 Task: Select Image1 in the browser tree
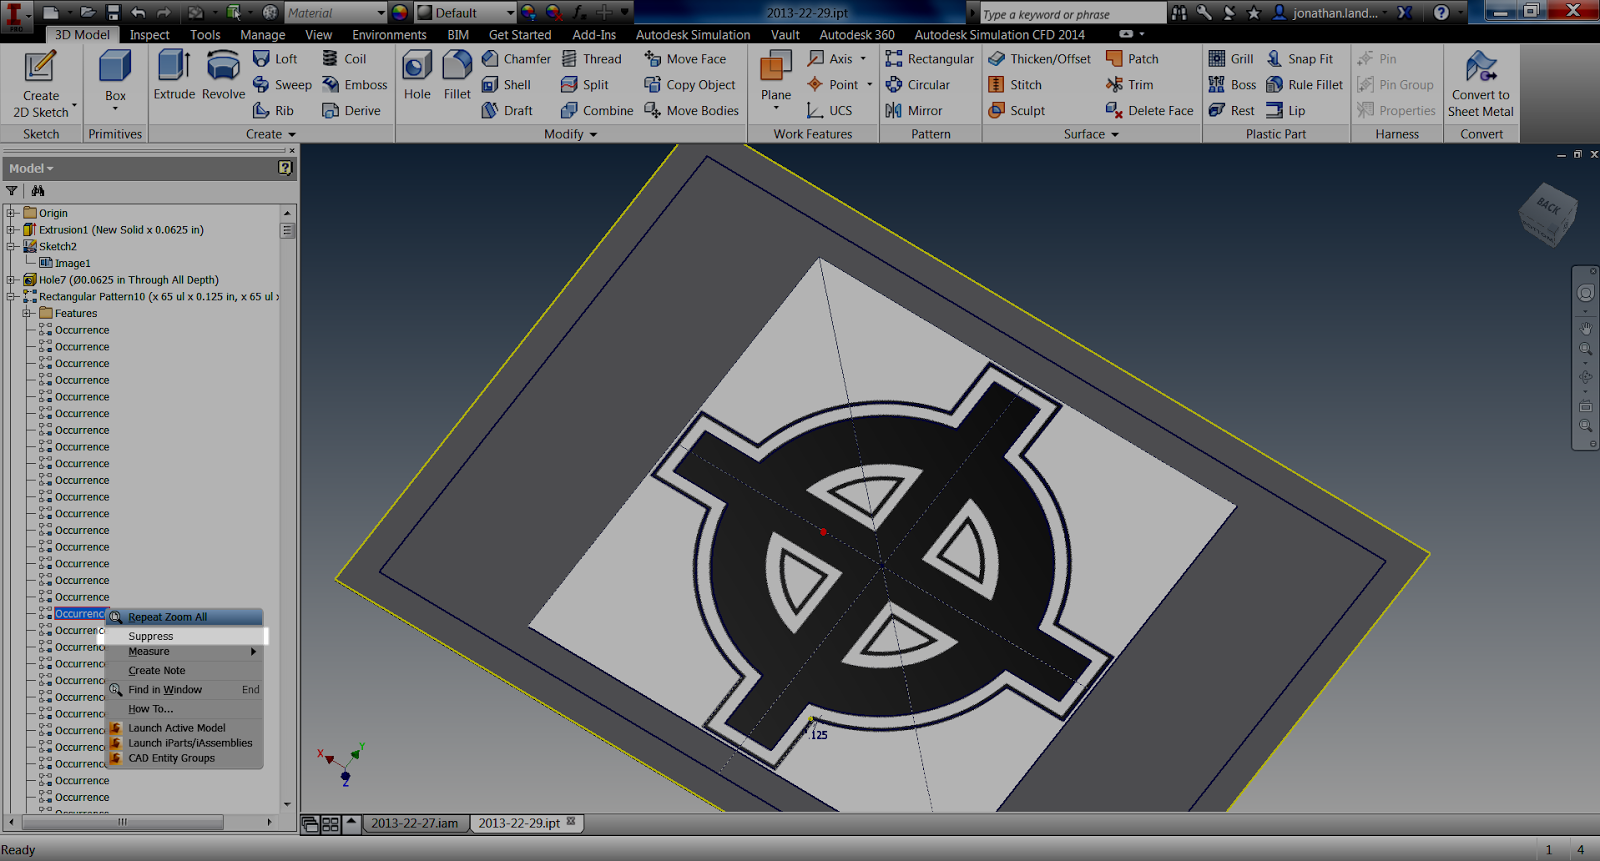(73, 263)
